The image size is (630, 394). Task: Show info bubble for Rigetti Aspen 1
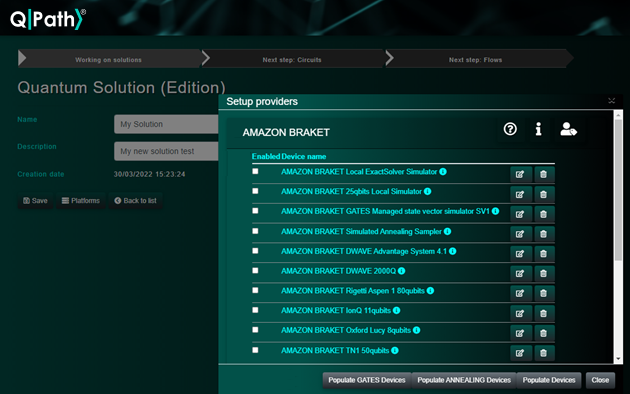point(430,290)
